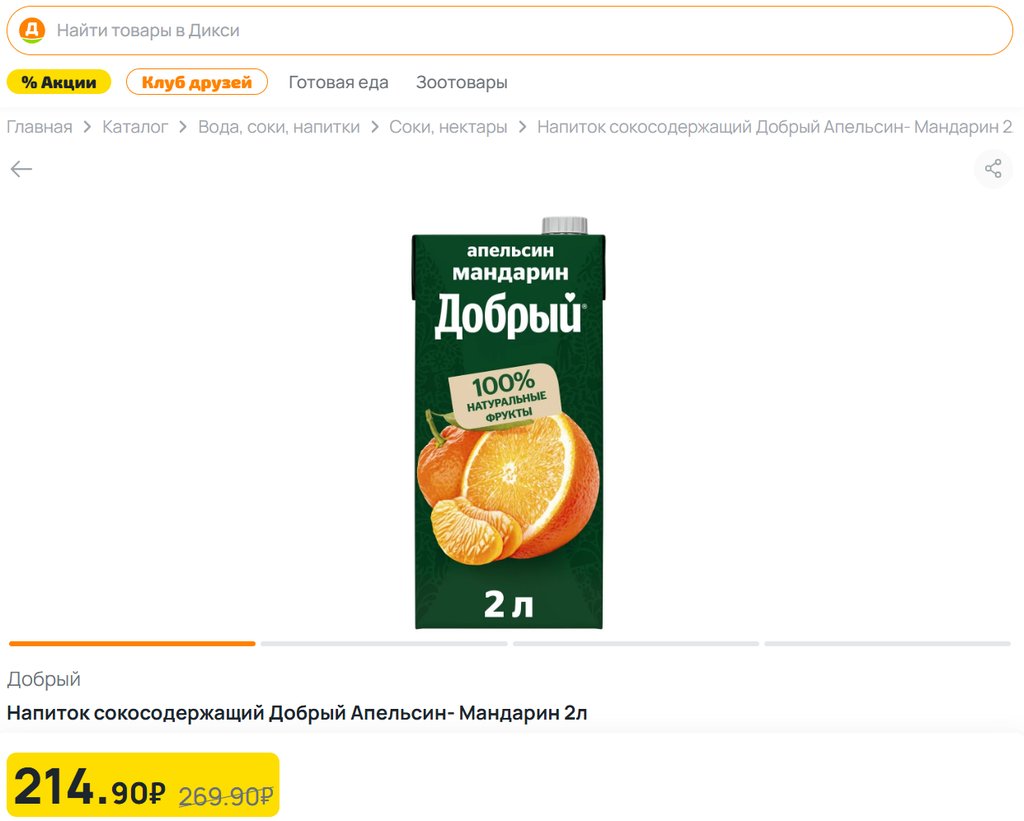1024x821 pixels.
Task: Click the chevron after Главная breadcrumb
Action: pos(87,127)
